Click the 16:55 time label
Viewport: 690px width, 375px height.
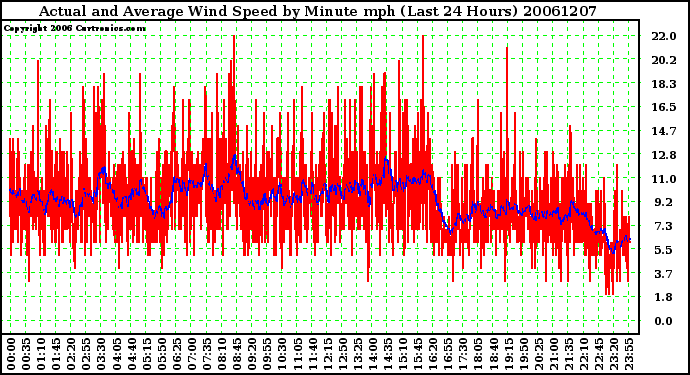[x=448, y=354]
